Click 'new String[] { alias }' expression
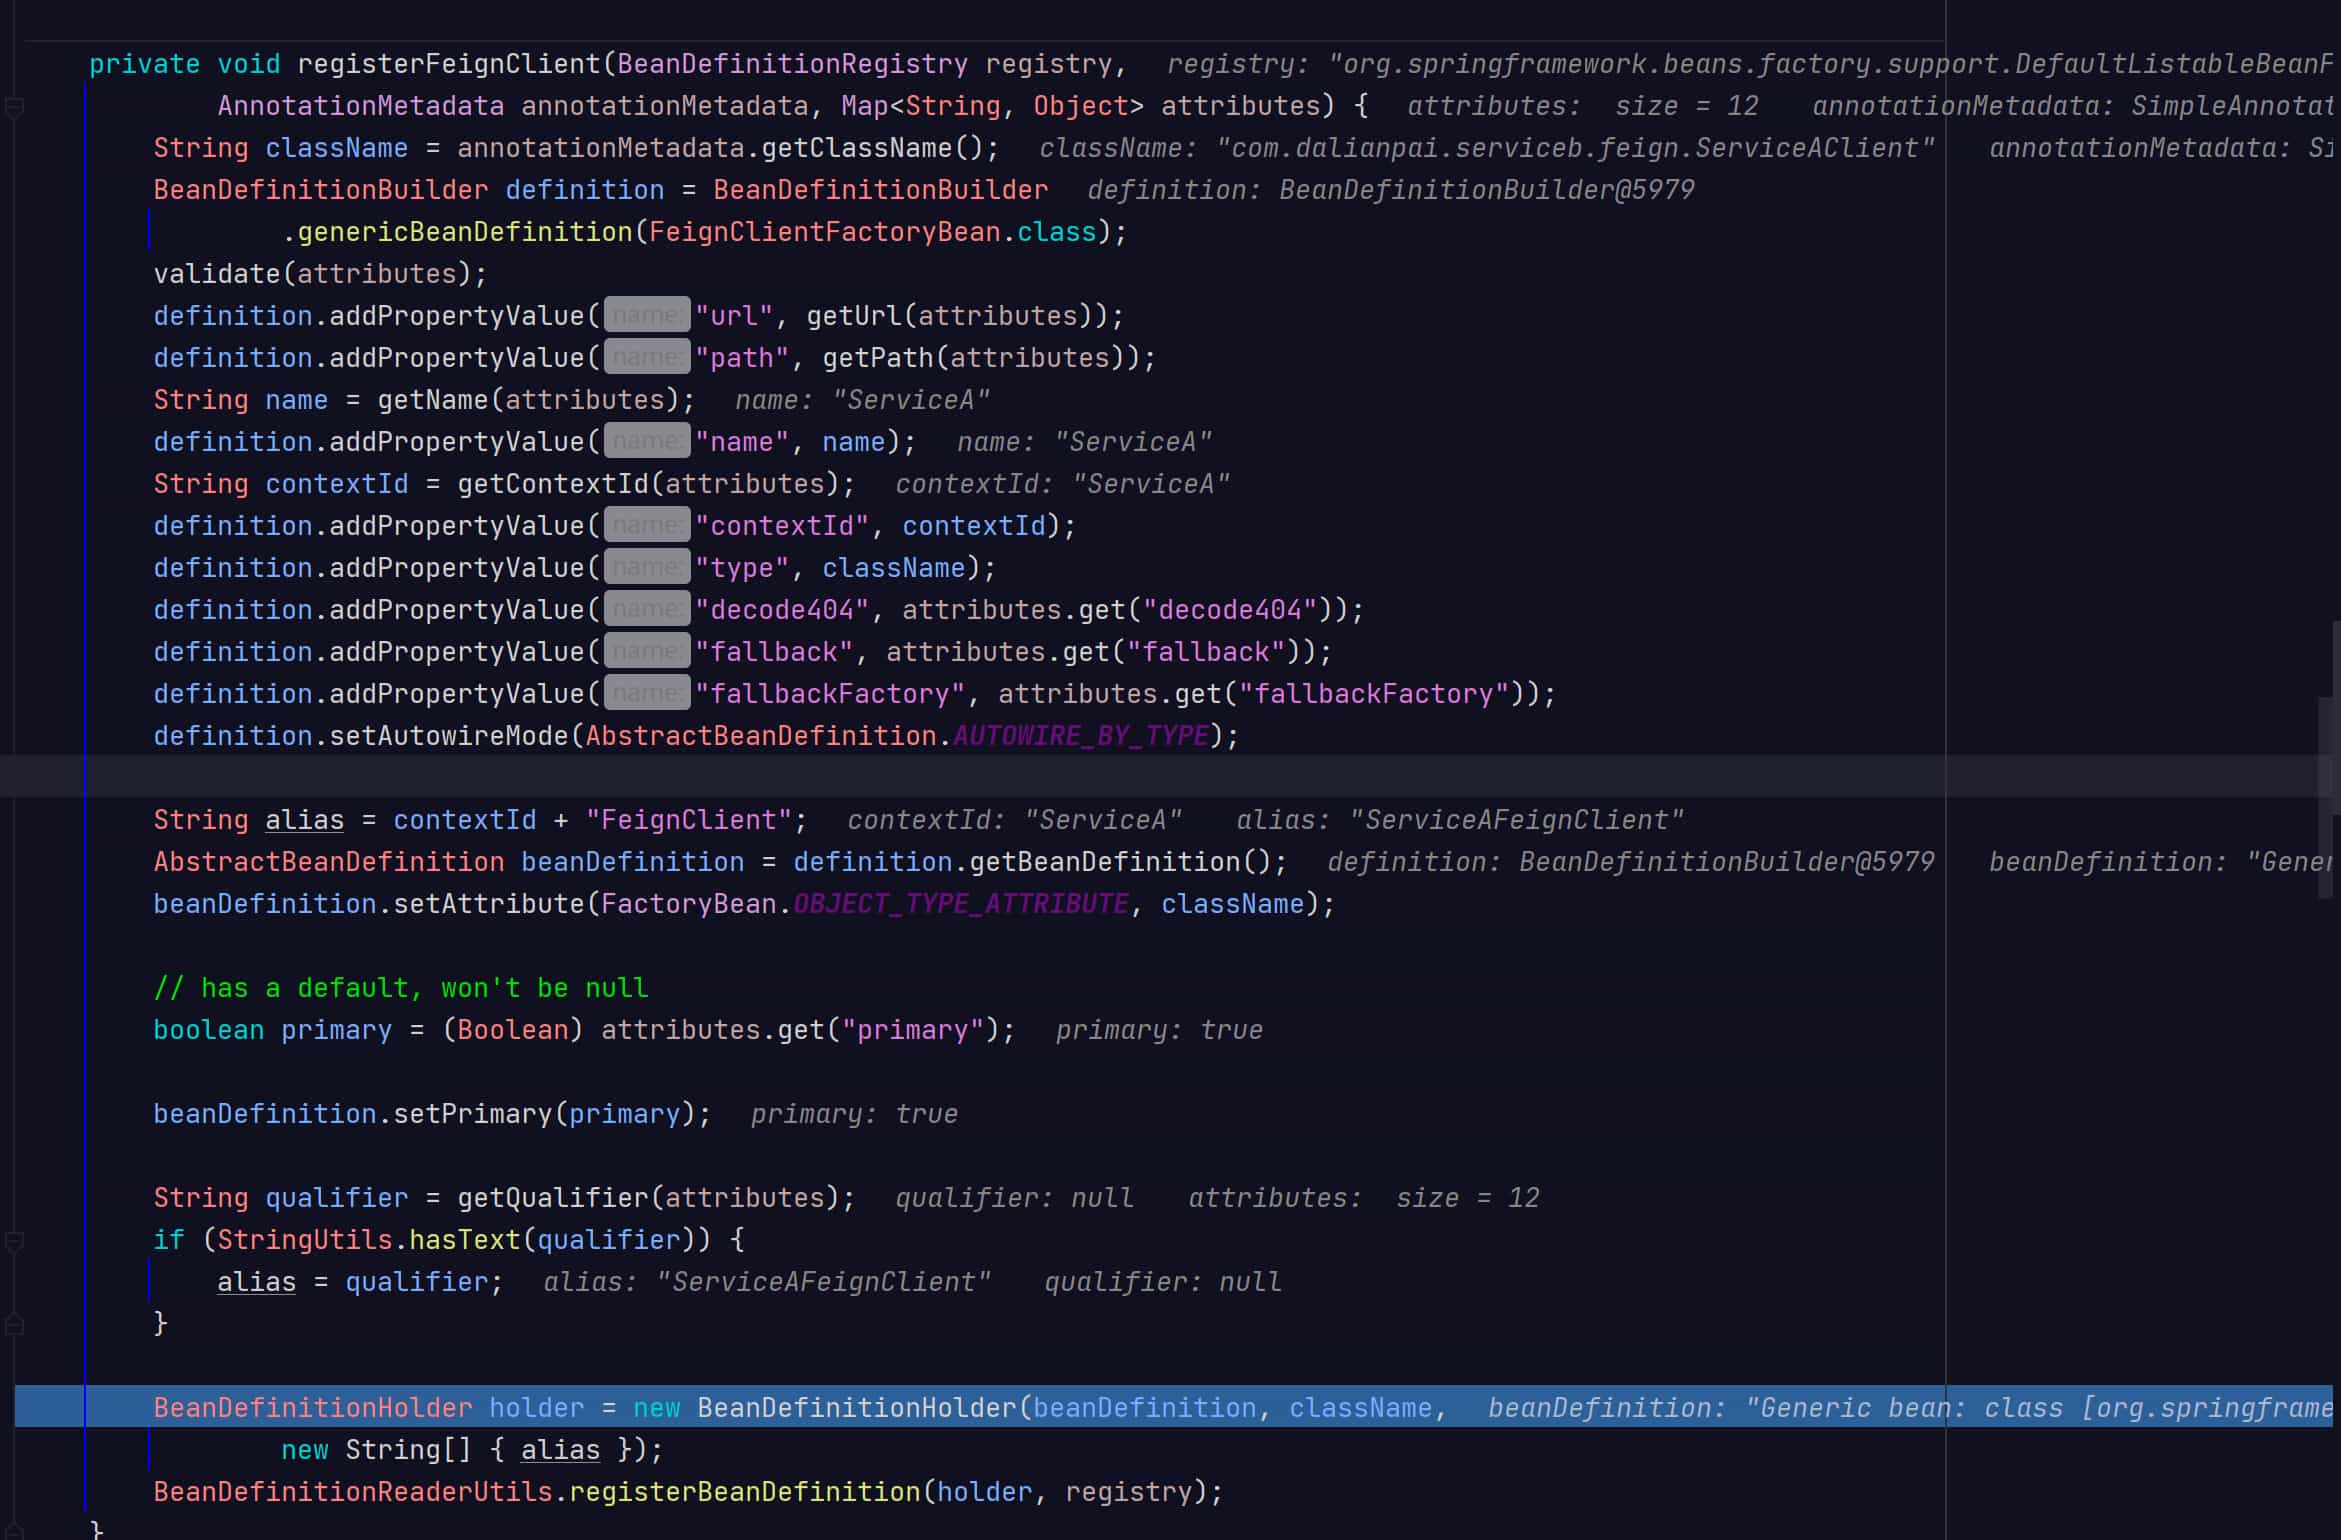The width and height of the screenshot is (2341, 1540). coord(456,1450)
